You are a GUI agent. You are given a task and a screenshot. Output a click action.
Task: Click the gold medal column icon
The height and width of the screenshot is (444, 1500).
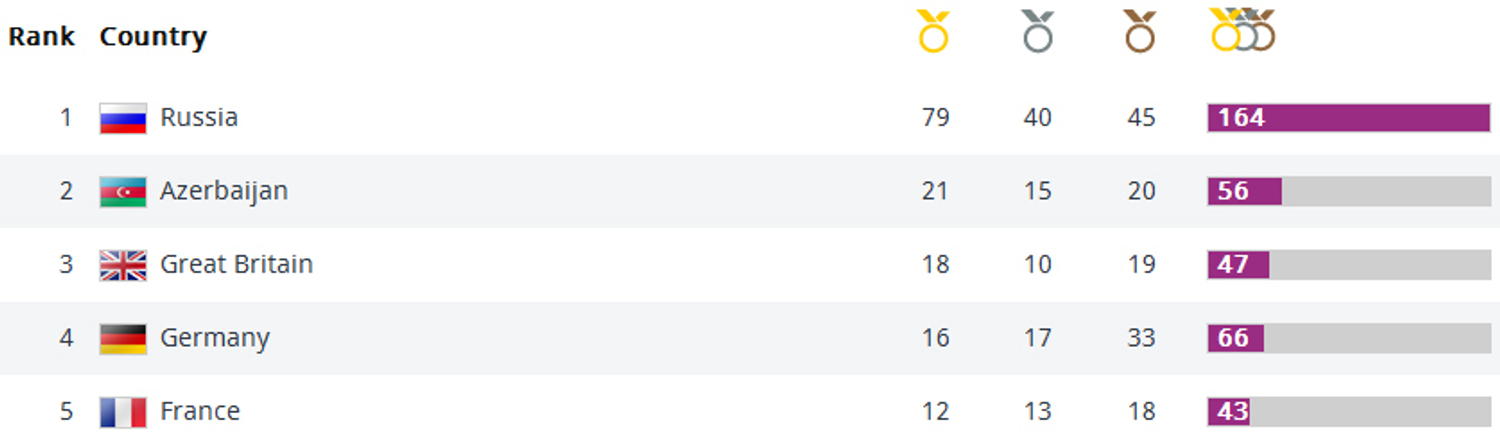933,31
